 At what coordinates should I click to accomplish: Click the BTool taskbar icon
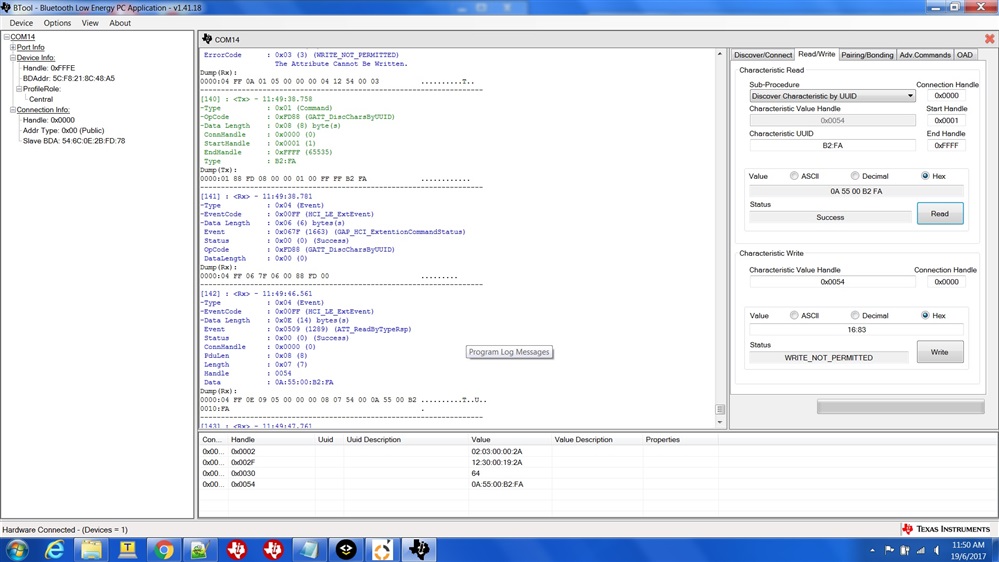419,550
